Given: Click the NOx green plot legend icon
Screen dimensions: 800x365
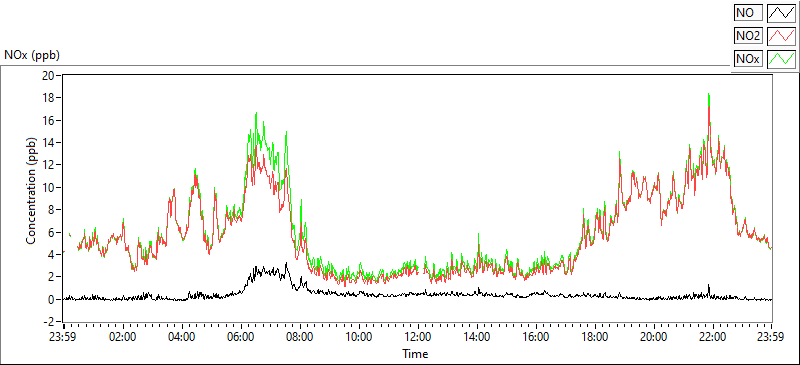Looking at the screenshot, I should coord(782,59).
